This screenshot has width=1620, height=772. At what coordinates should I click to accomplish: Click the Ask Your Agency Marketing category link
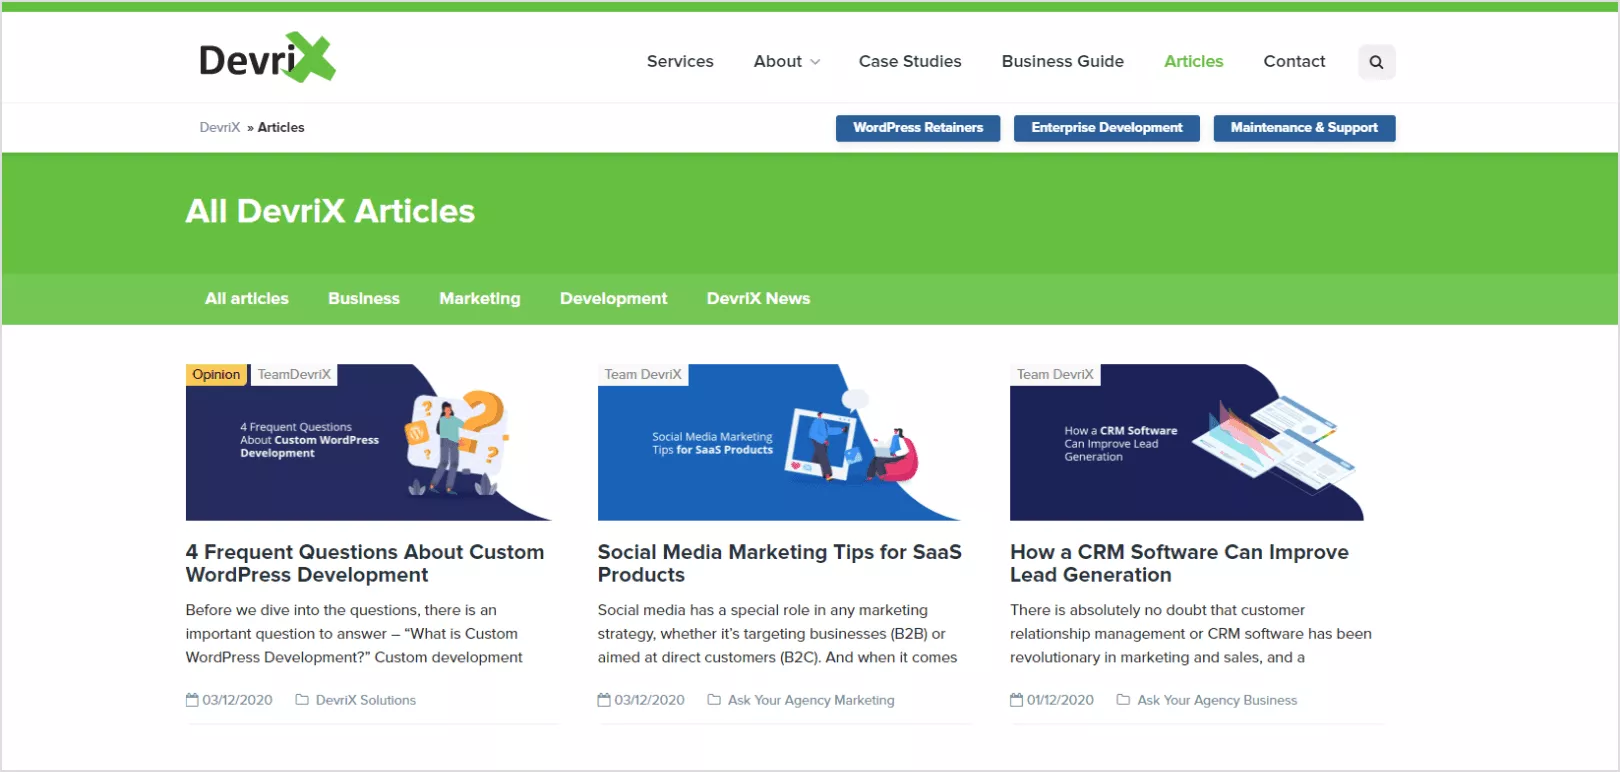811,700
